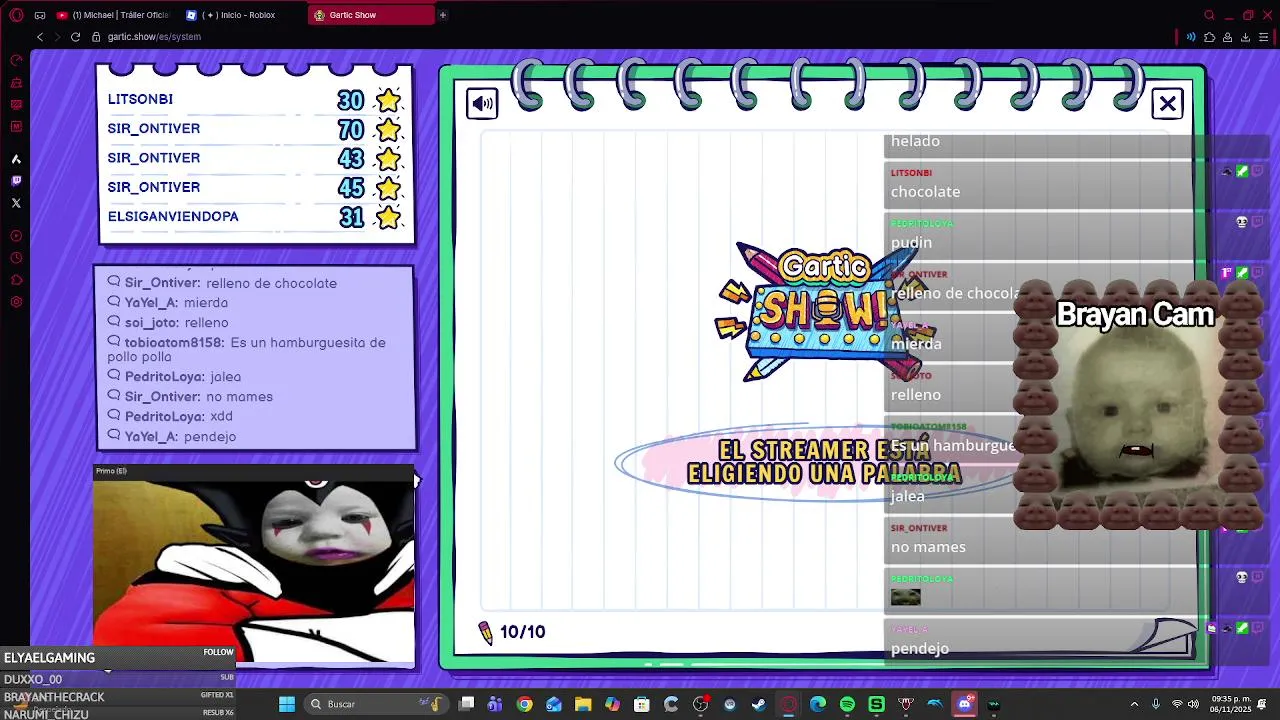Click the PedritoLoya 'xdd' chat message

(x=170, y=416)
